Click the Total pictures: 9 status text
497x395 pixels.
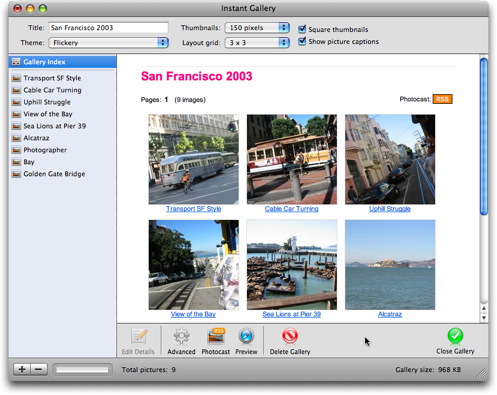tap(149, 370)
